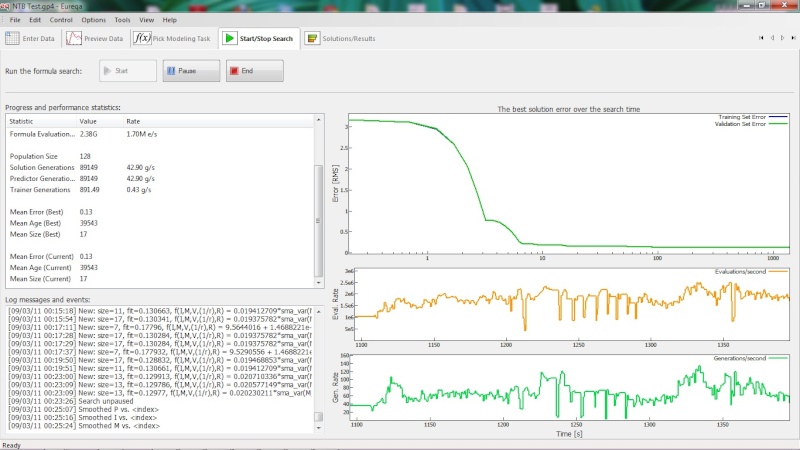Image resolution: width=800 pixels, height=450 pixels.
Task: Click the 00:15:18 size=11 log entry
Action: (x=160, y=311)
